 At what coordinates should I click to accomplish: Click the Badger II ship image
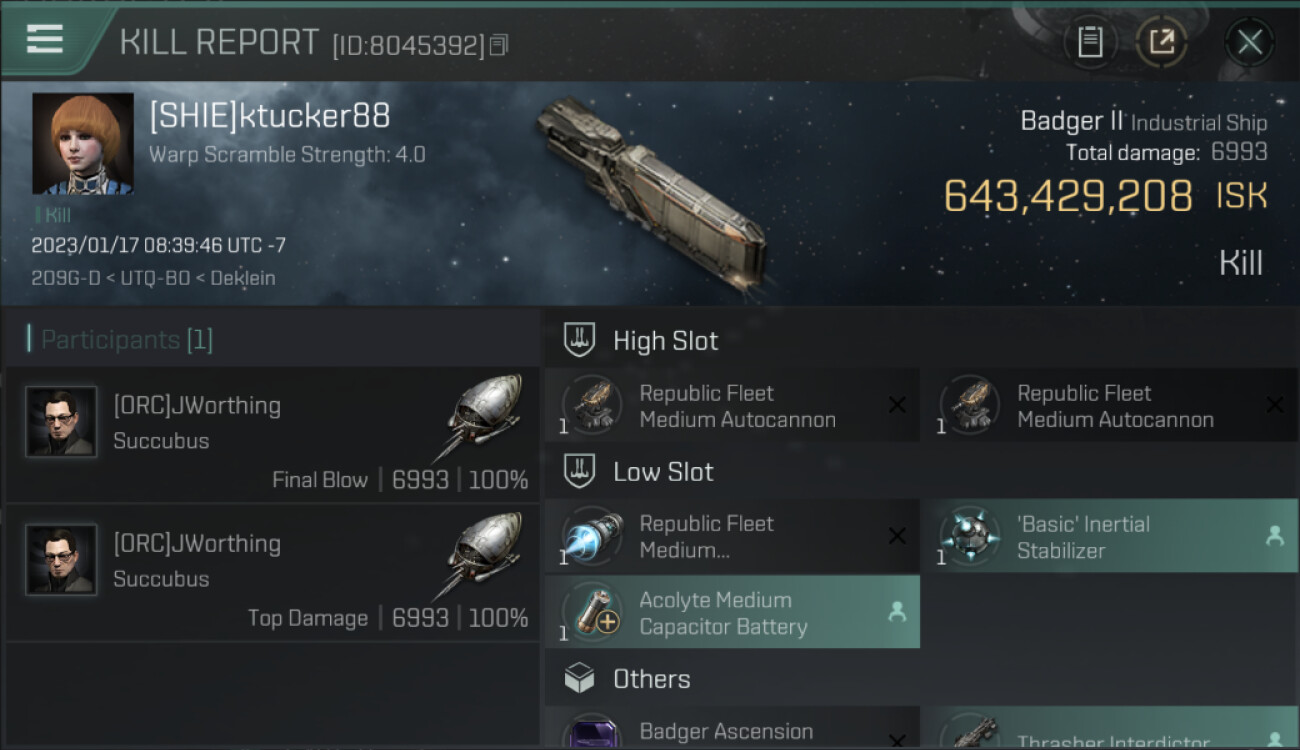click(x=650, y=192)
